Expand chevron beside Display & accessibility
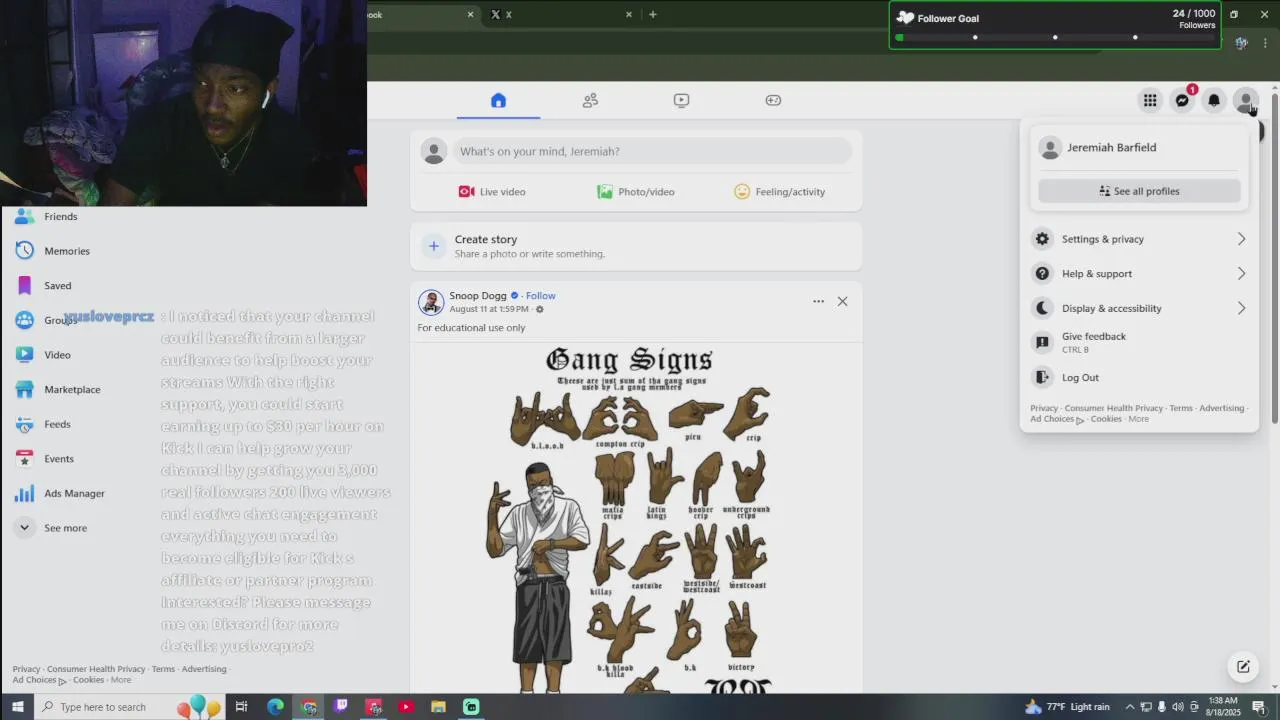The height and width of the screenshot is (720, 1280). tap(1241, 308)
